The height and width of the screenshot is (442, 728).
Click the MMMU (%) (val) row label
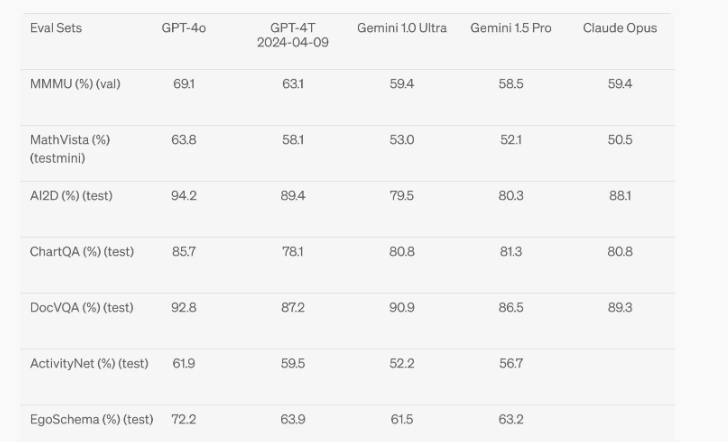75,84
